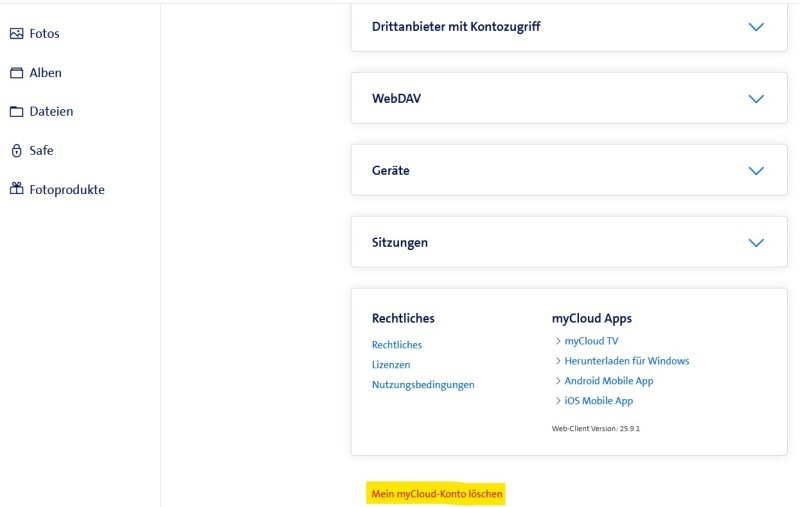Click the Fotoprodukte gift icon
Image resolution: width=800 pixels, height=507 pixels.
16,190
